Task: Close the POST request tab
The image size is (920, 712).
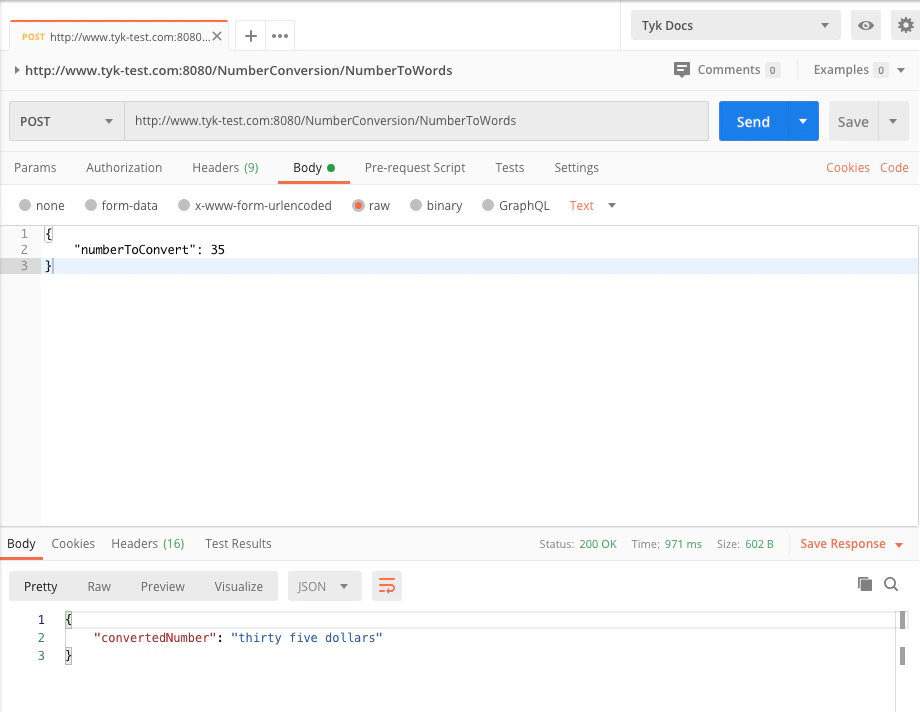Action: pyautogui.click(x=217, y=36)
